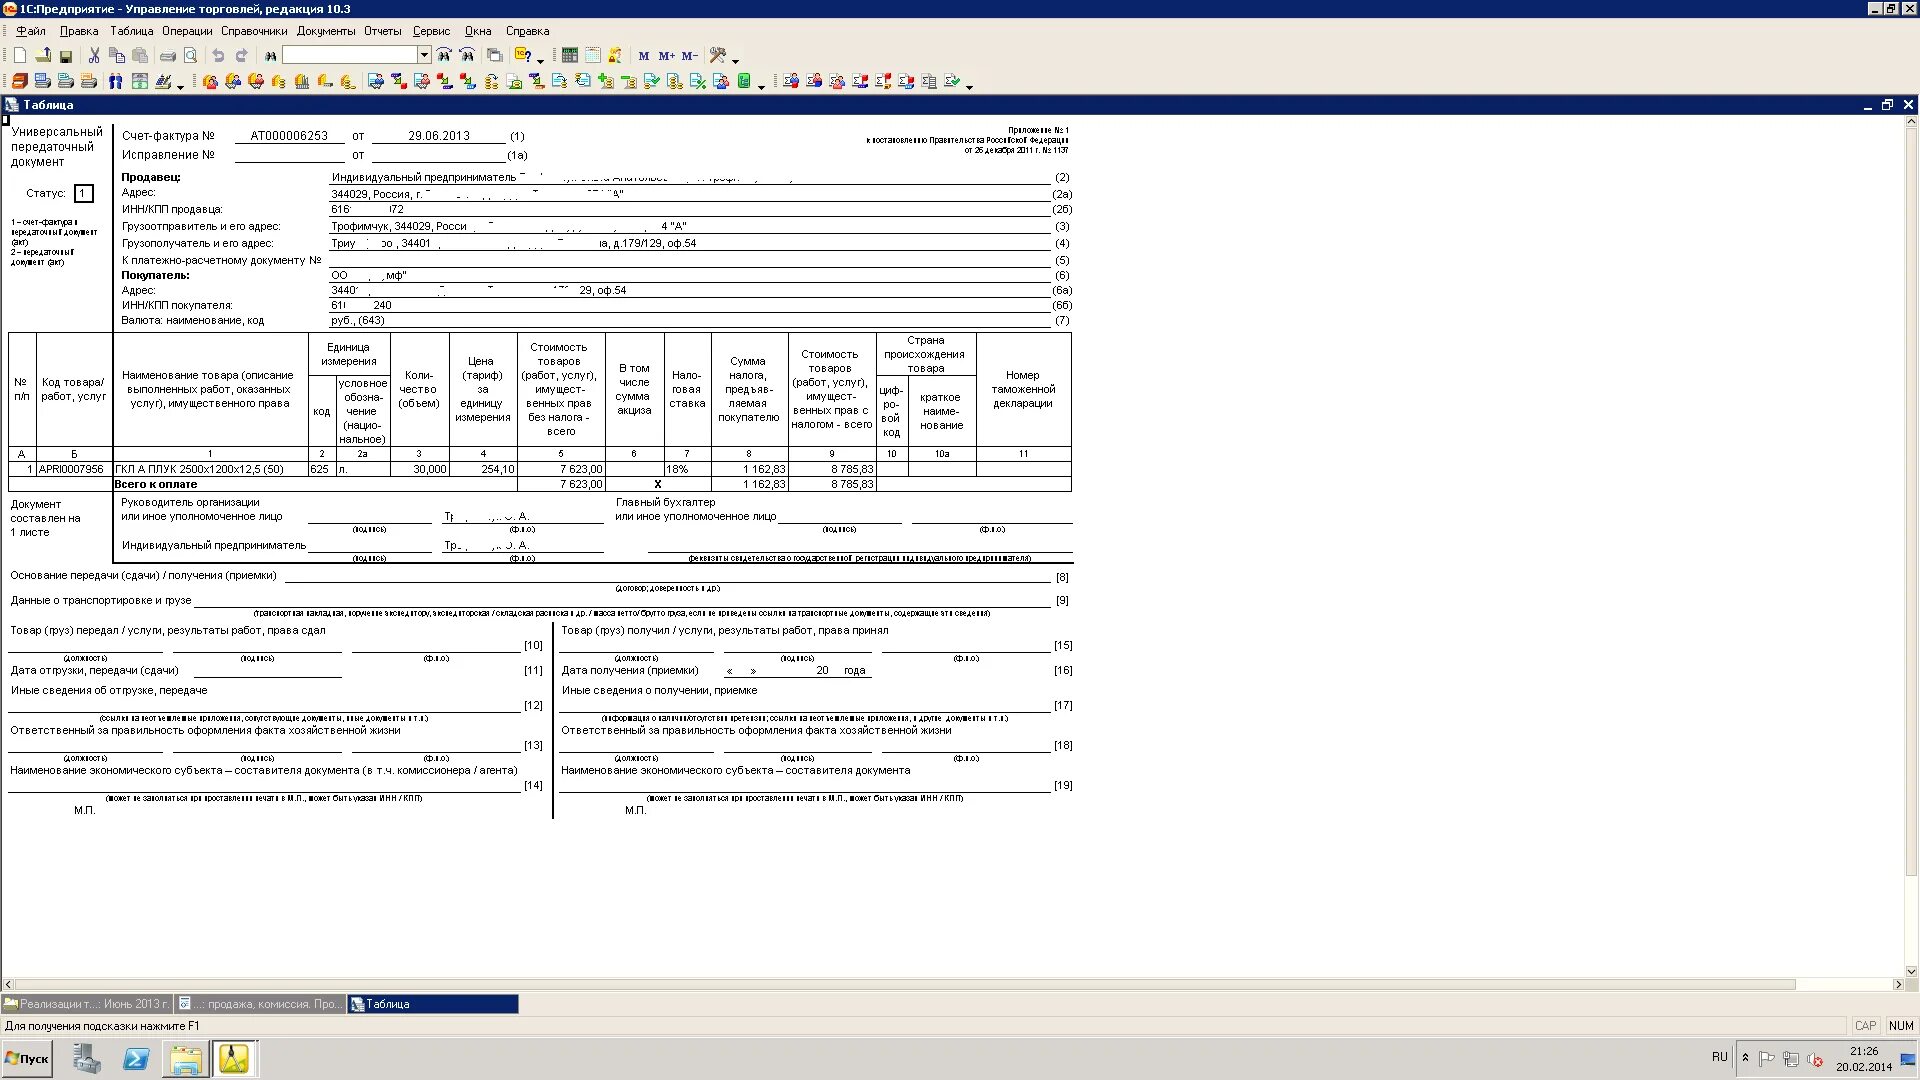1920x1080 pixels.
Task: Click the Всего к оплате row label
Action: tap(156, 484)
